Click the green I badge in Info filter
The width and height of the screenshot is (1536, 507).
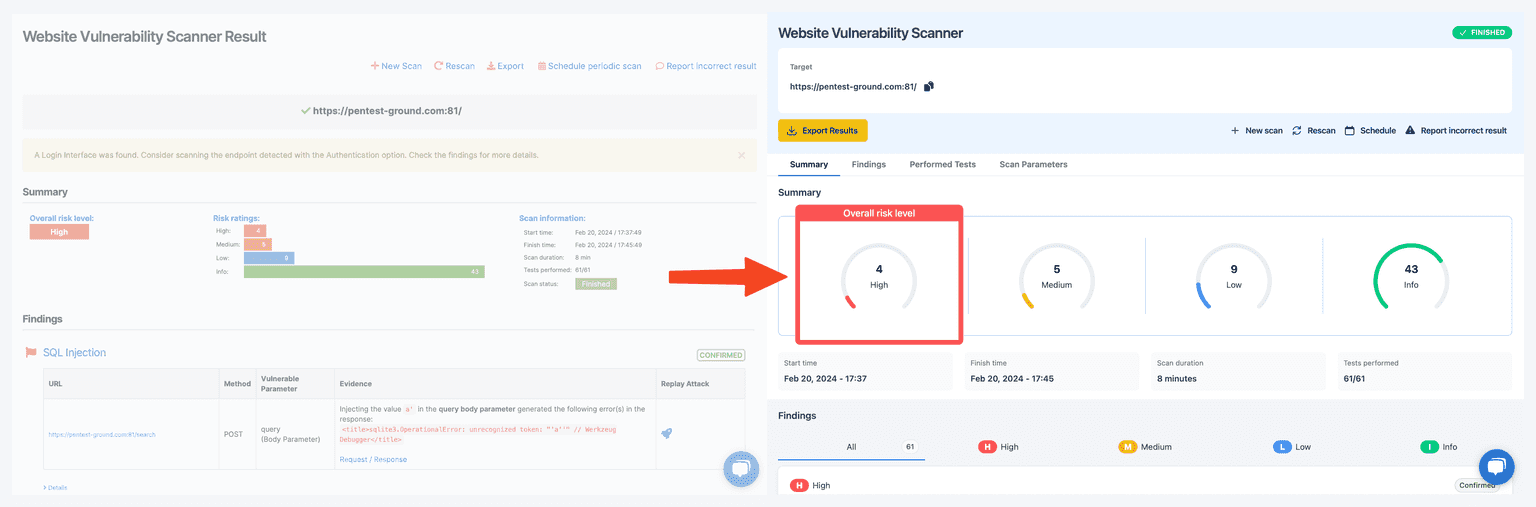coord(1429,447)
